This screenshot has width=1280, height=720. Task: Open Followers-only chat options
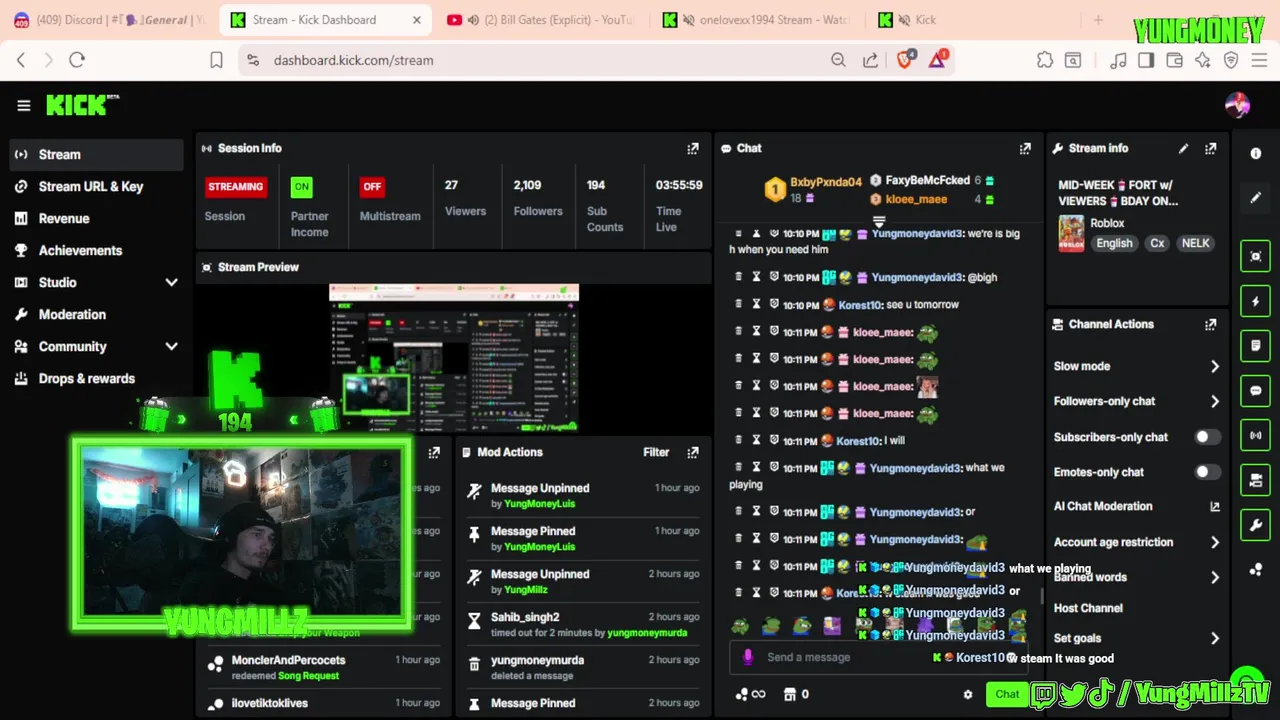pos(1137,401)
